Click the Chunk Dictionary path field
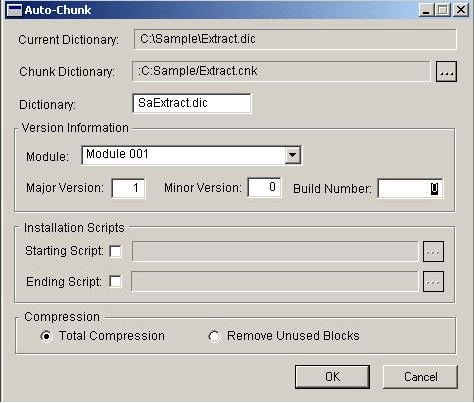 [x=281, y=71]
